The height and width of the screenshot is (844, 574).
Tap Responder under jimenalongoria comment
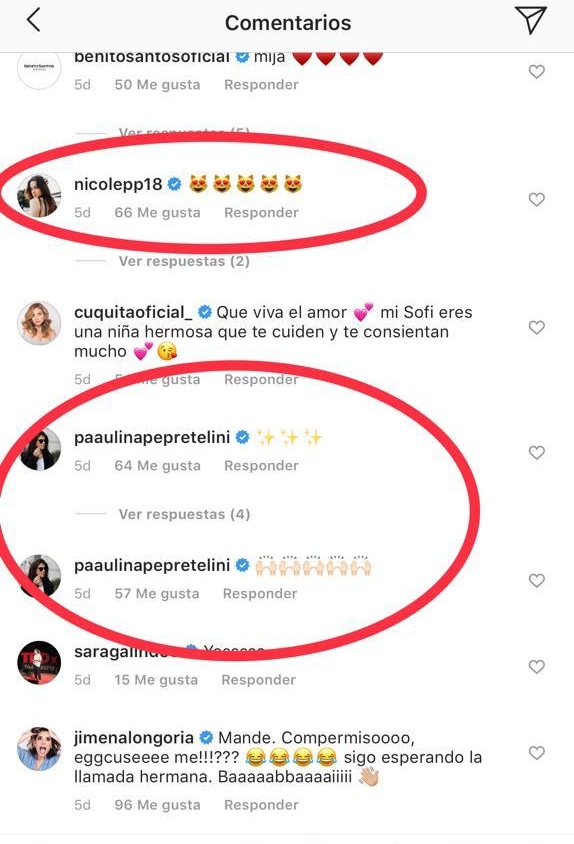tap(261, 805)
